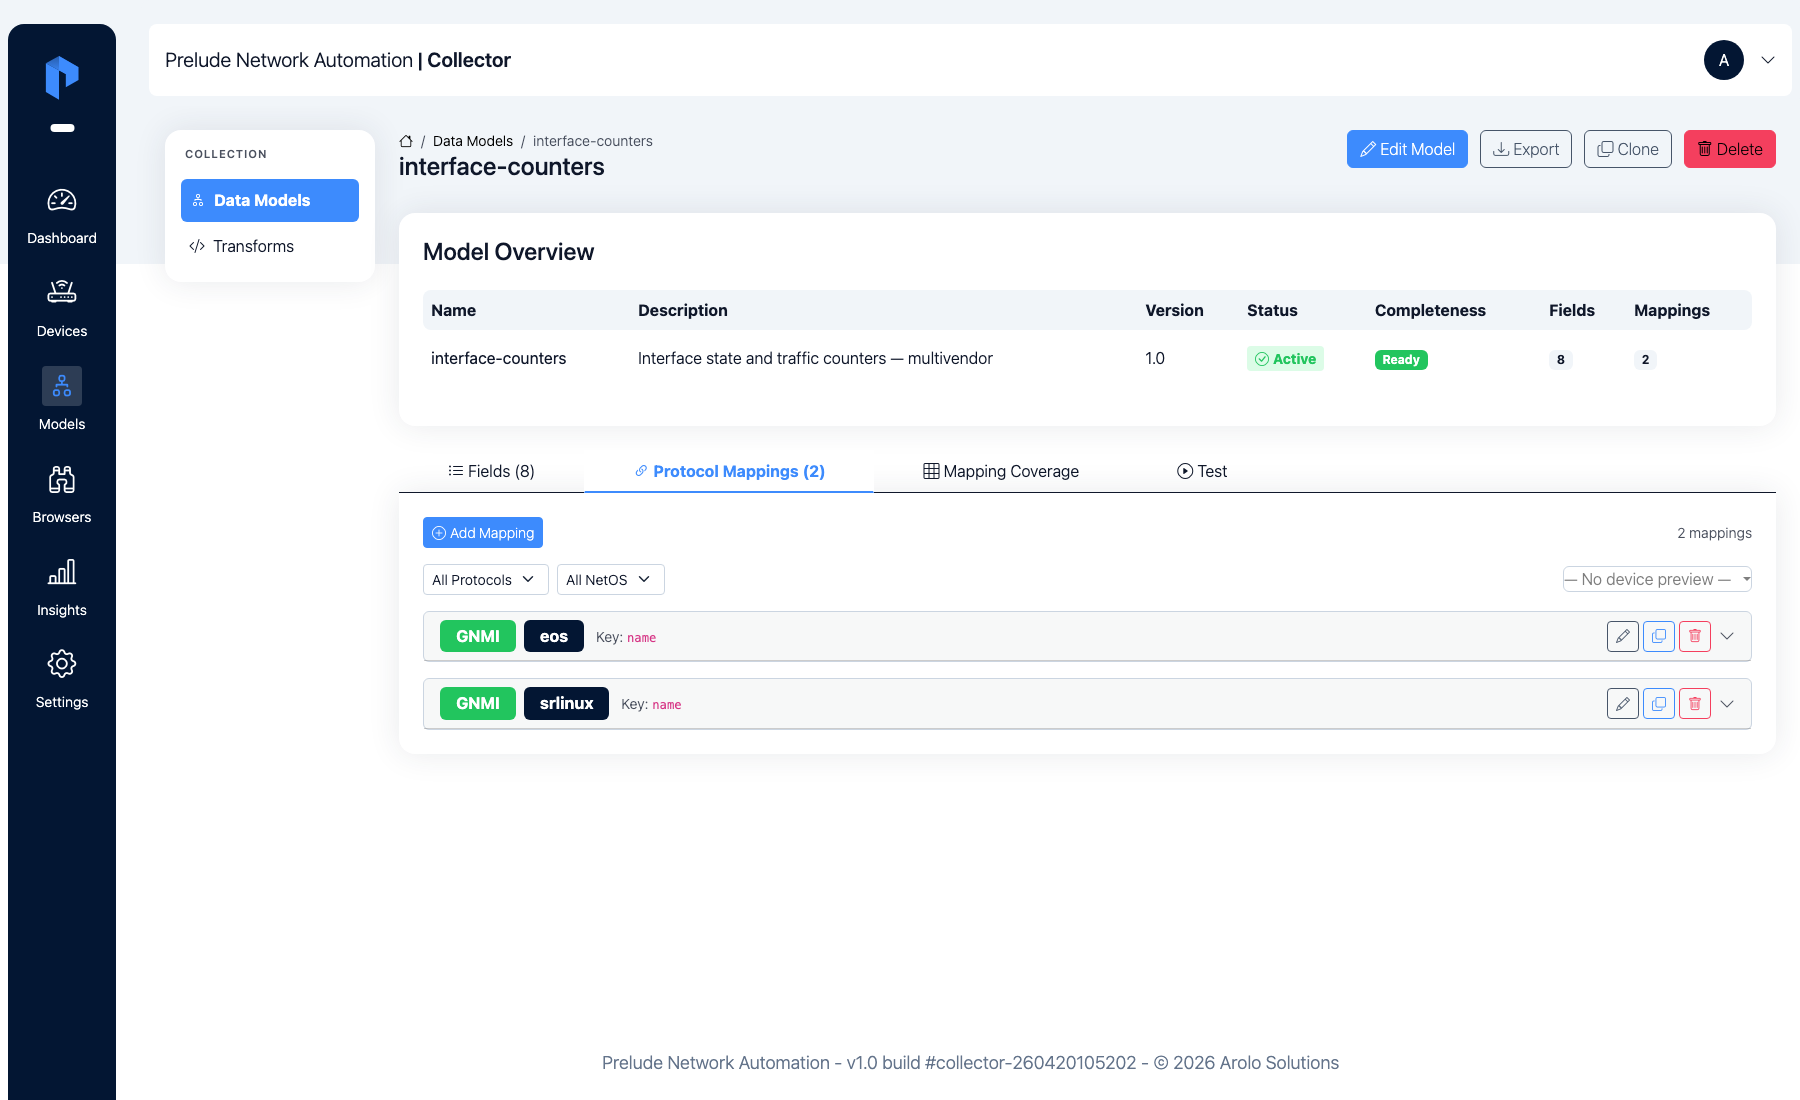Click the Add Mapping button
The height and width of the screenshot is (1100, 1800).
coord(483,533)
